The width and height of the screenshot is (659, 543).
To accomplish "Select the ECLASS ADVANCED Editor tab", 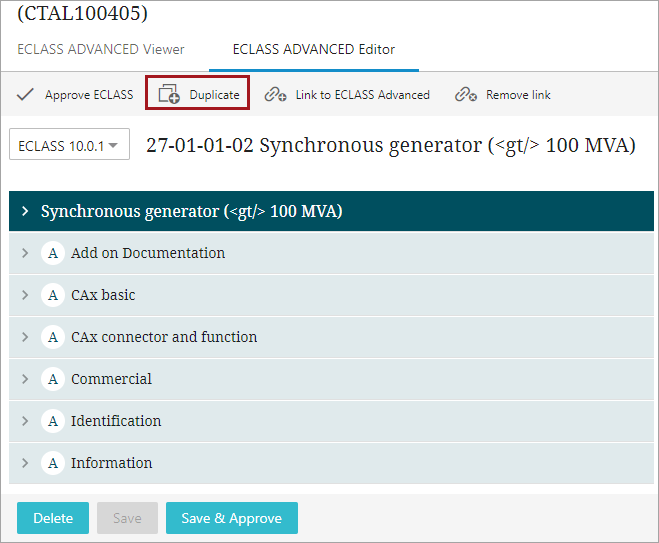I will pyautogui.click(x=314, y=50).
